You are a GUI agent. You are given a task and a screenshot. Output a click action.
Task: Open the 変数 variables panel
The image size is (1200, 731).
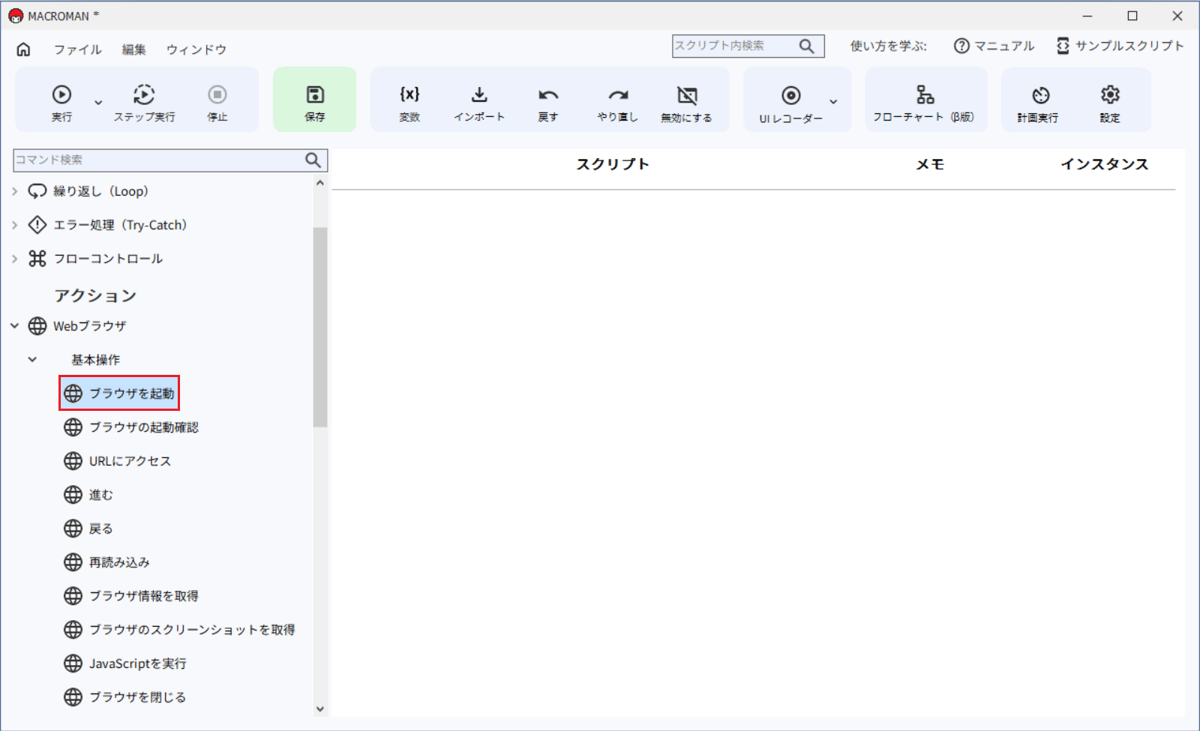pos(409,95)
